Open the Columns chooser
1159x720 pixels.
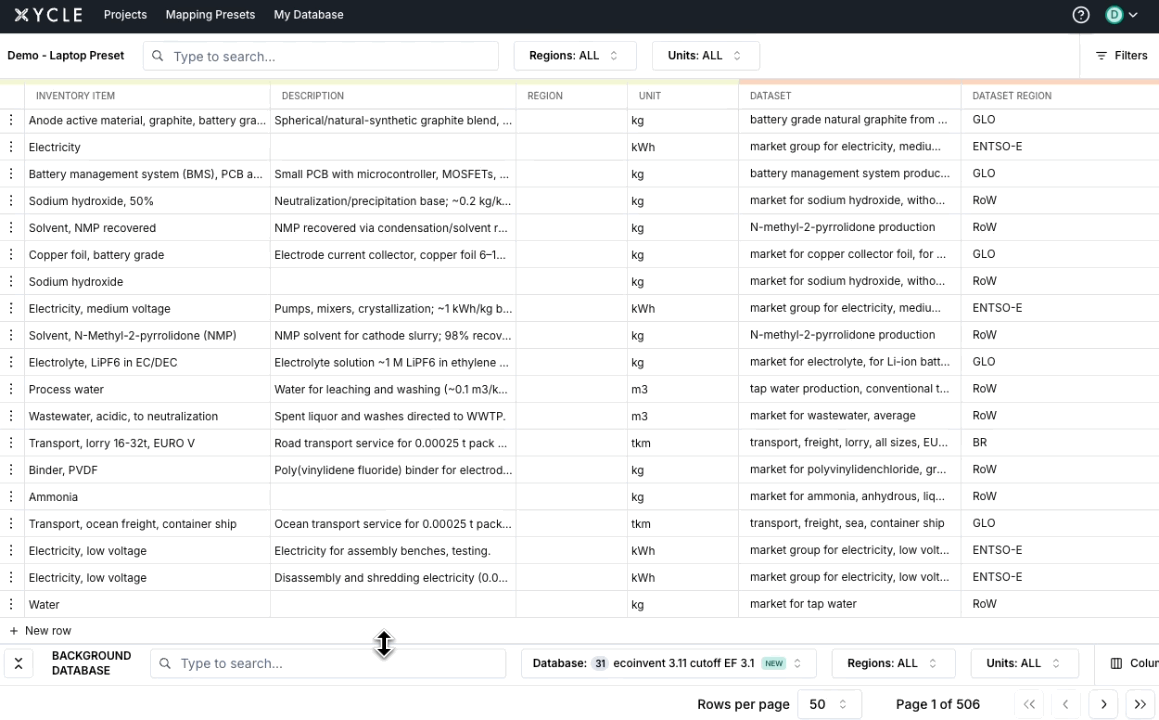pos(1133,663)
